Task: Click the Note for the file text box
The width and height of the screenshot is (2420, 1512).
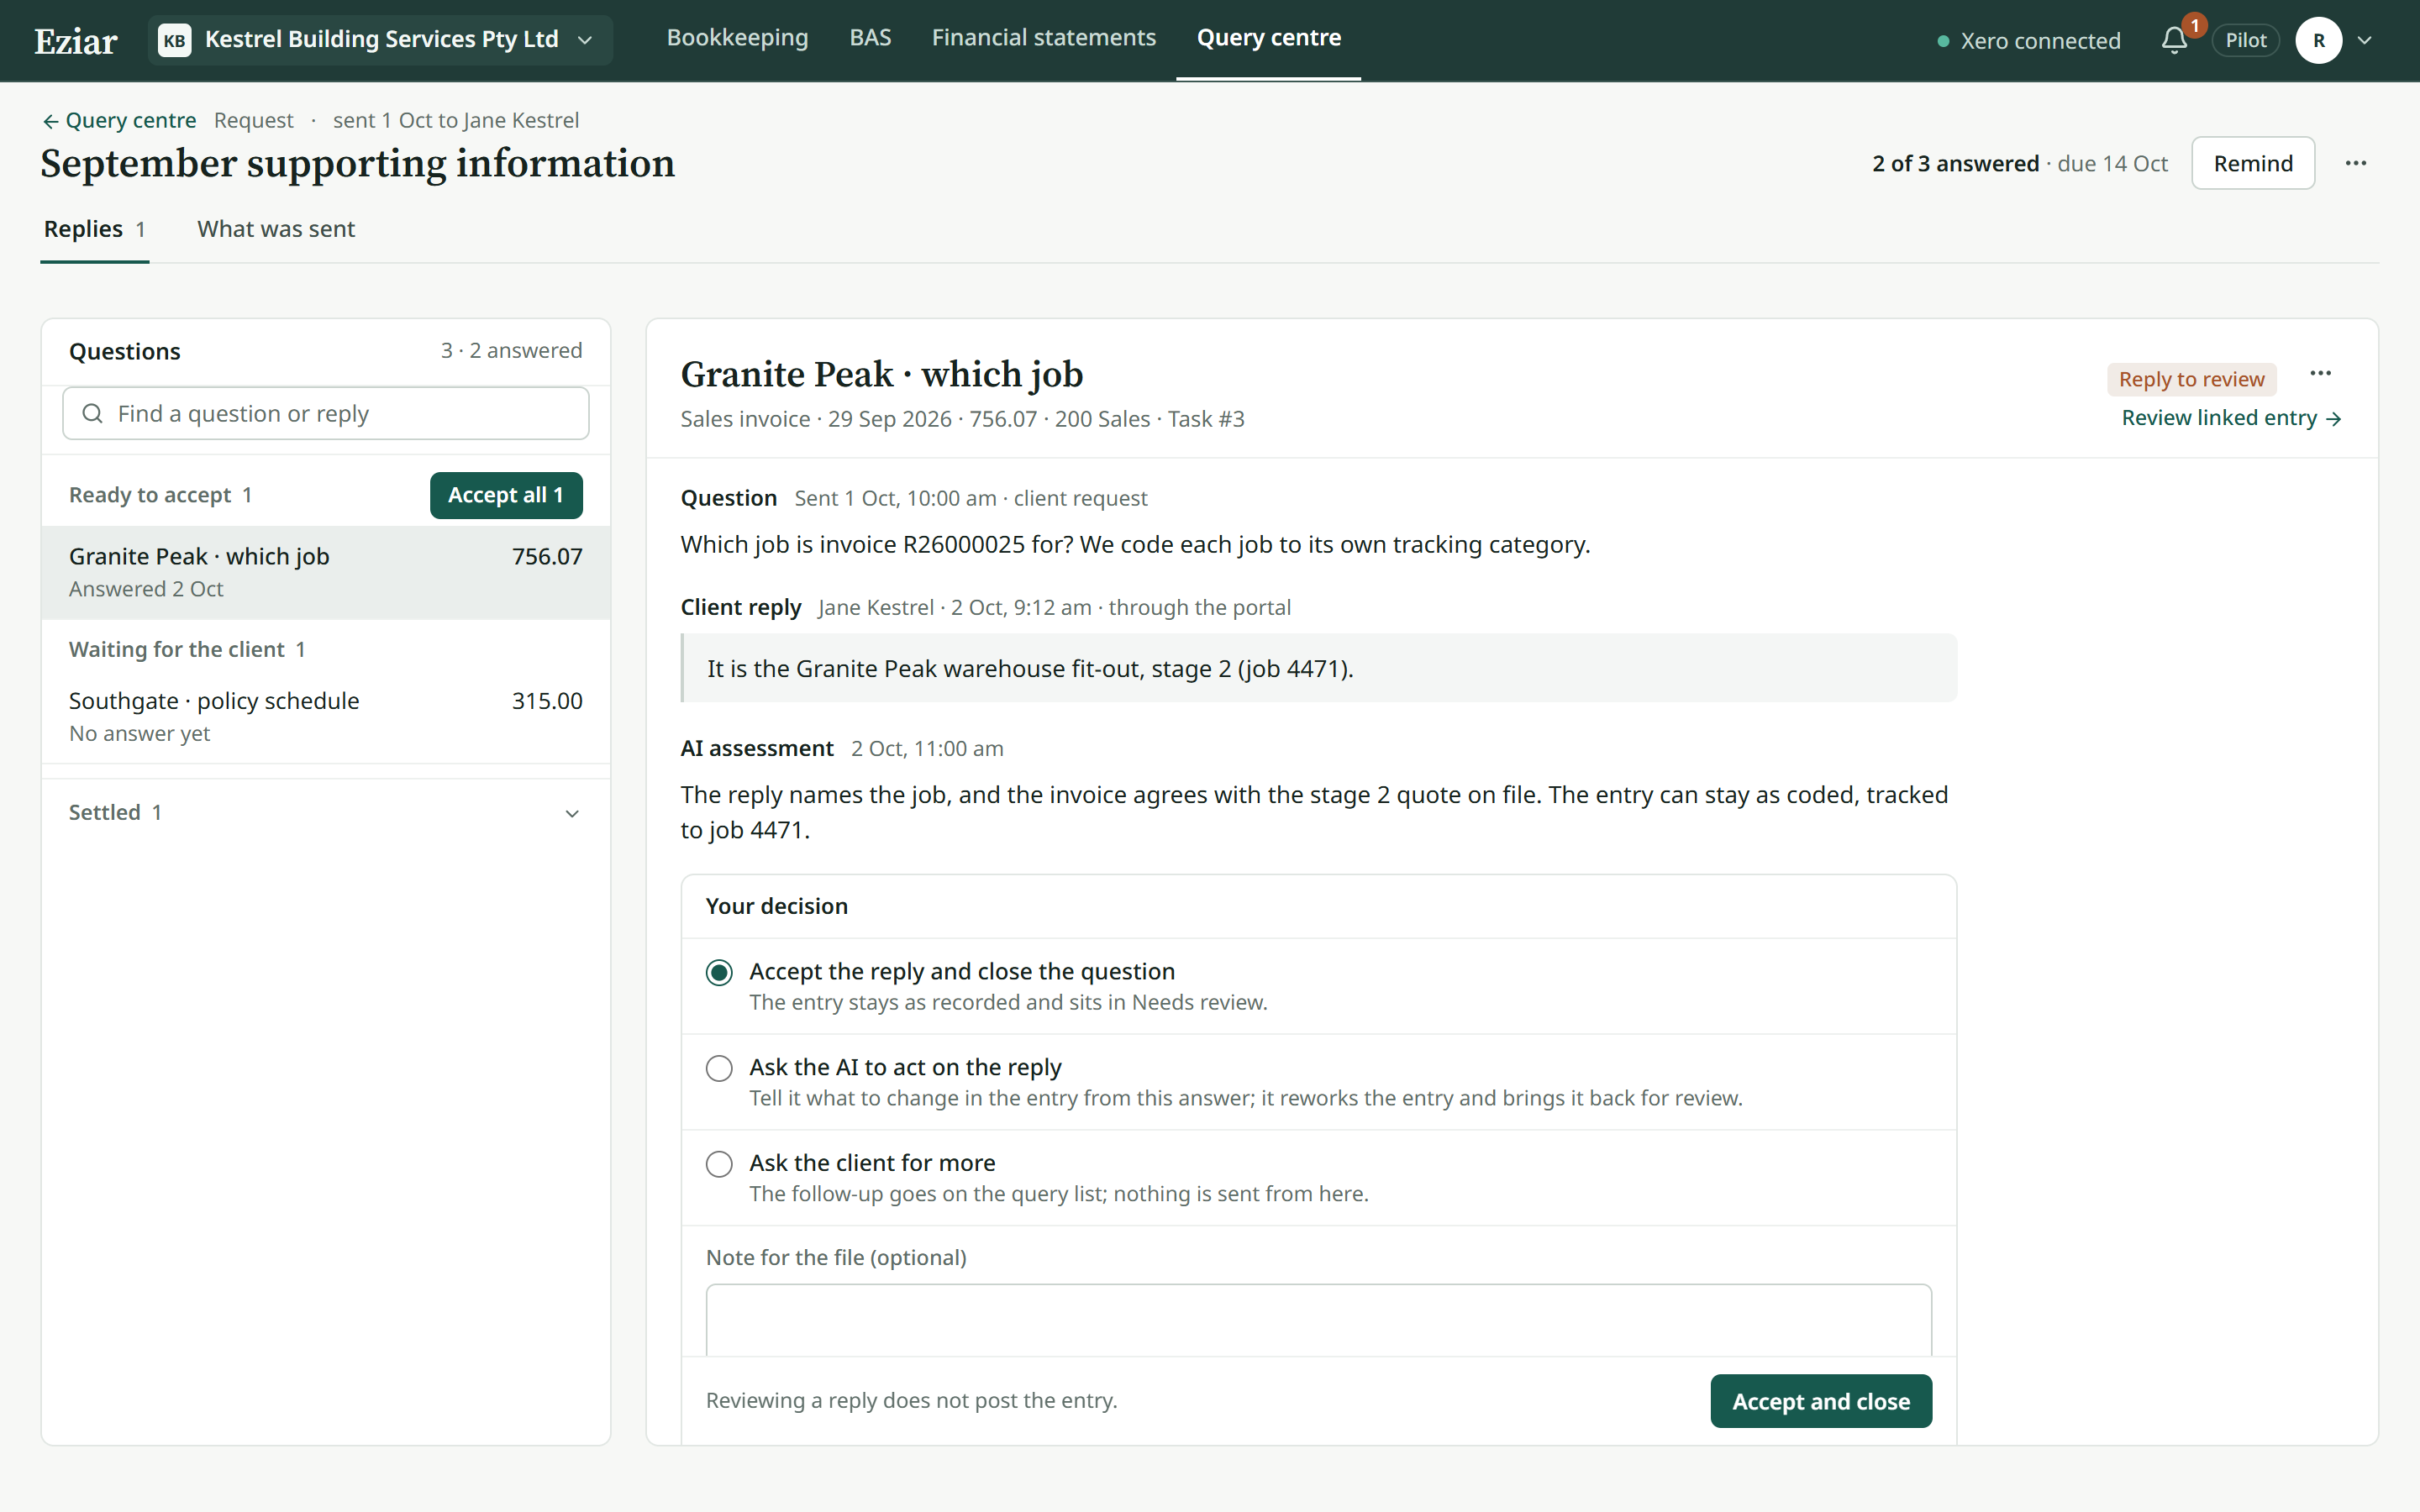Action: (x=1319, y=1320)
